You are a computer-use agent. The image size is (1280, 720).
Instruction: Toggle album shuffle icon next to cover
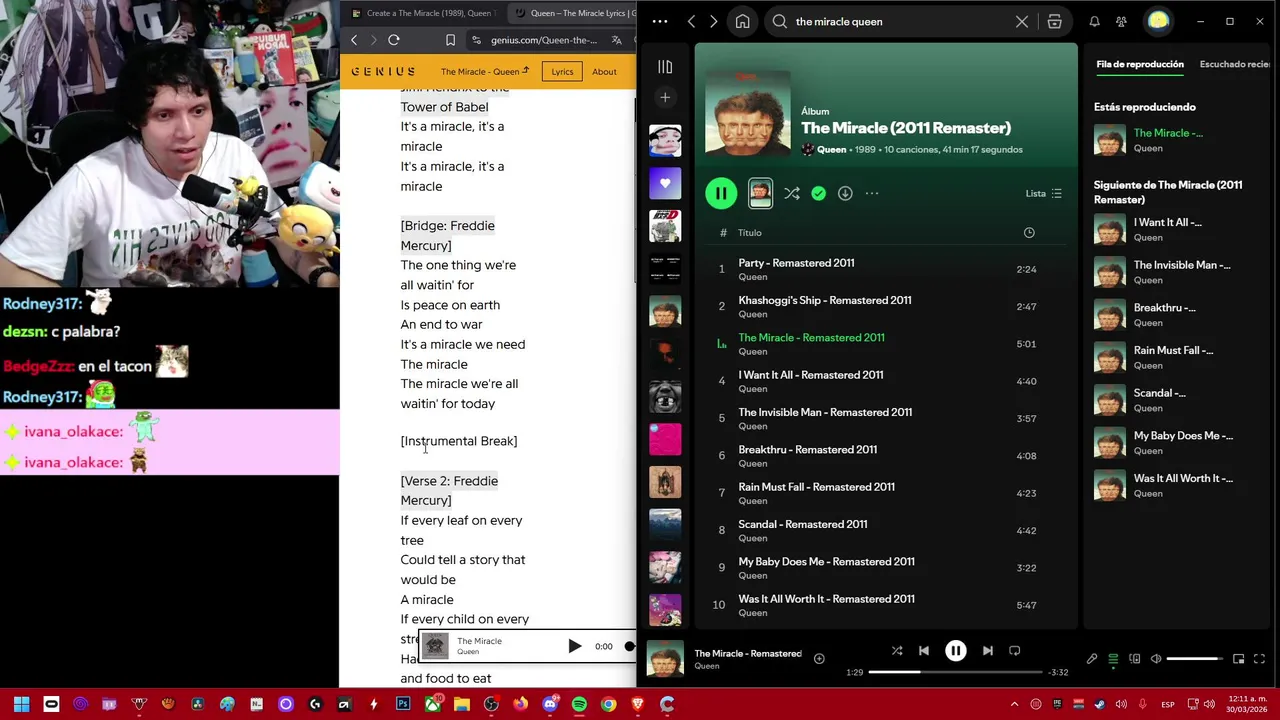click(792, 194)
